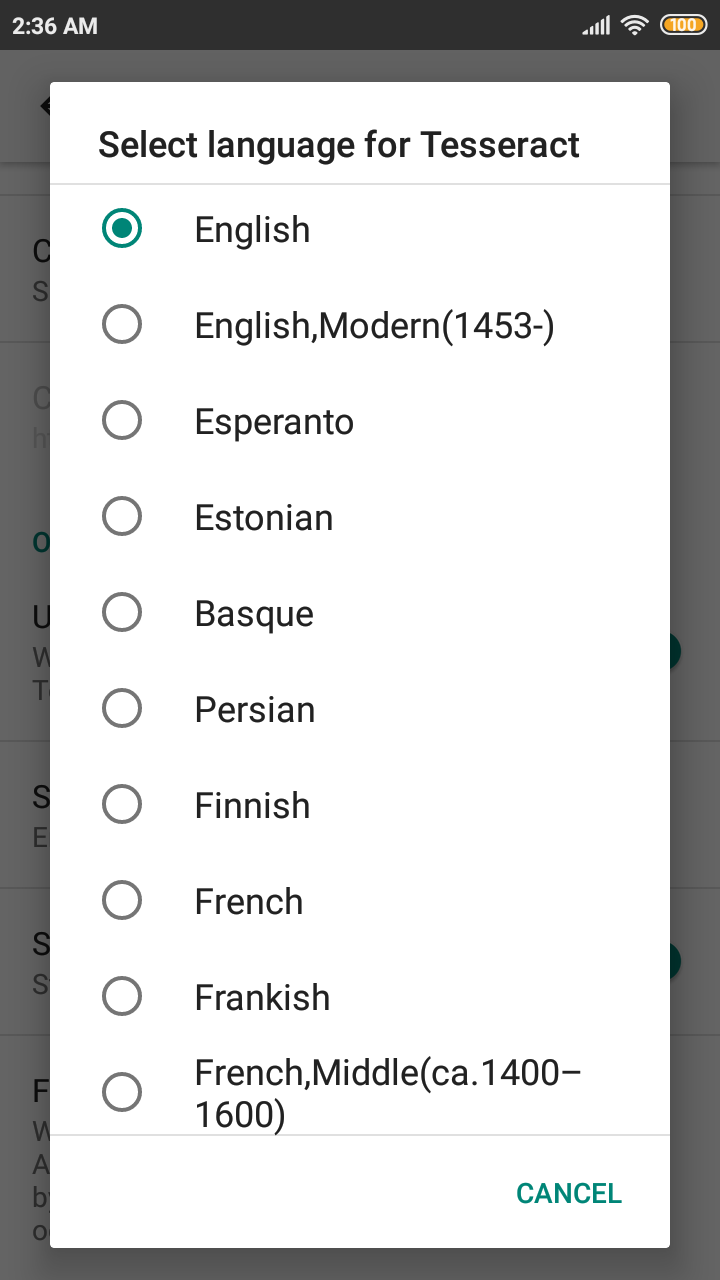
Task: Tap the Frankish language text
Action: 262,998
